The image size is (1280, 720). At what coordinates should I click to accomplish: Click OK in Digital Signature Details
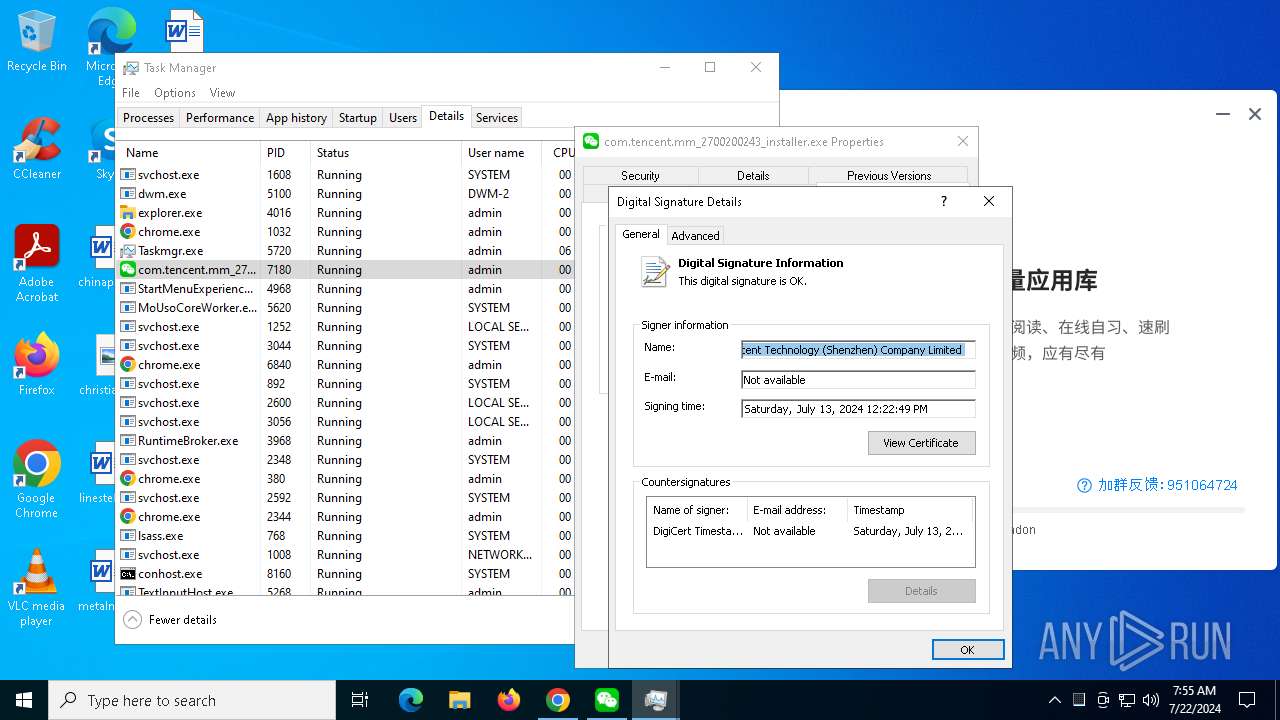tap(967, 650)
